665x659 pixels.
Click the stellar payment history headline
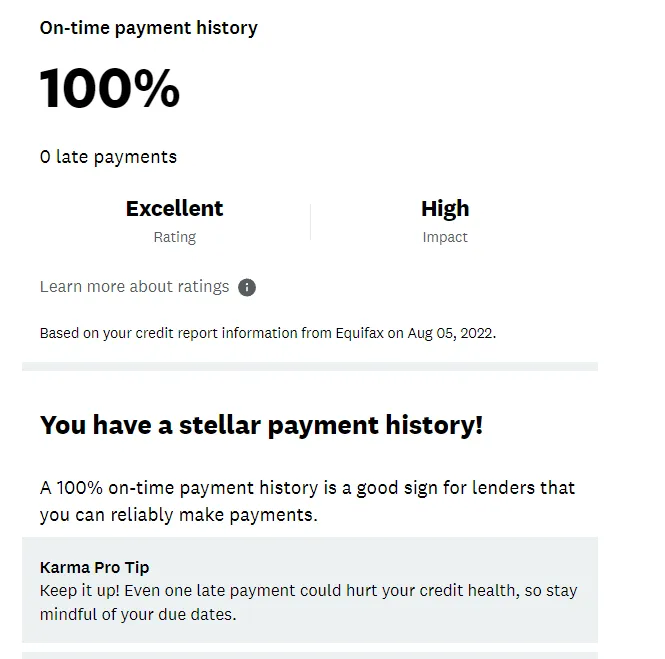click(261, 425)
